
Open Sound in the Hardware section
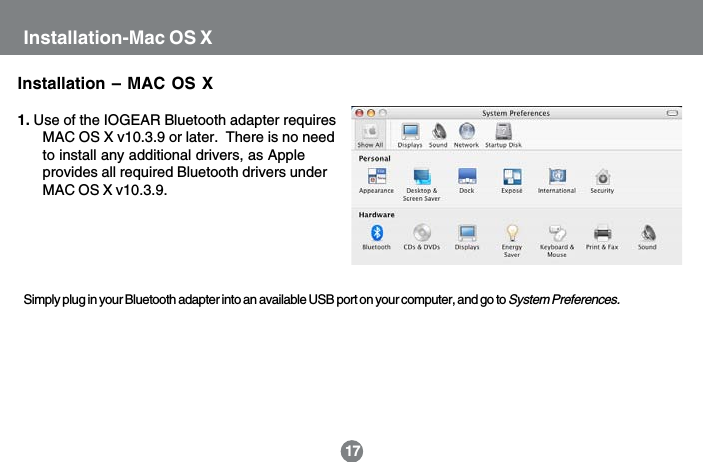tap(647, 237)
